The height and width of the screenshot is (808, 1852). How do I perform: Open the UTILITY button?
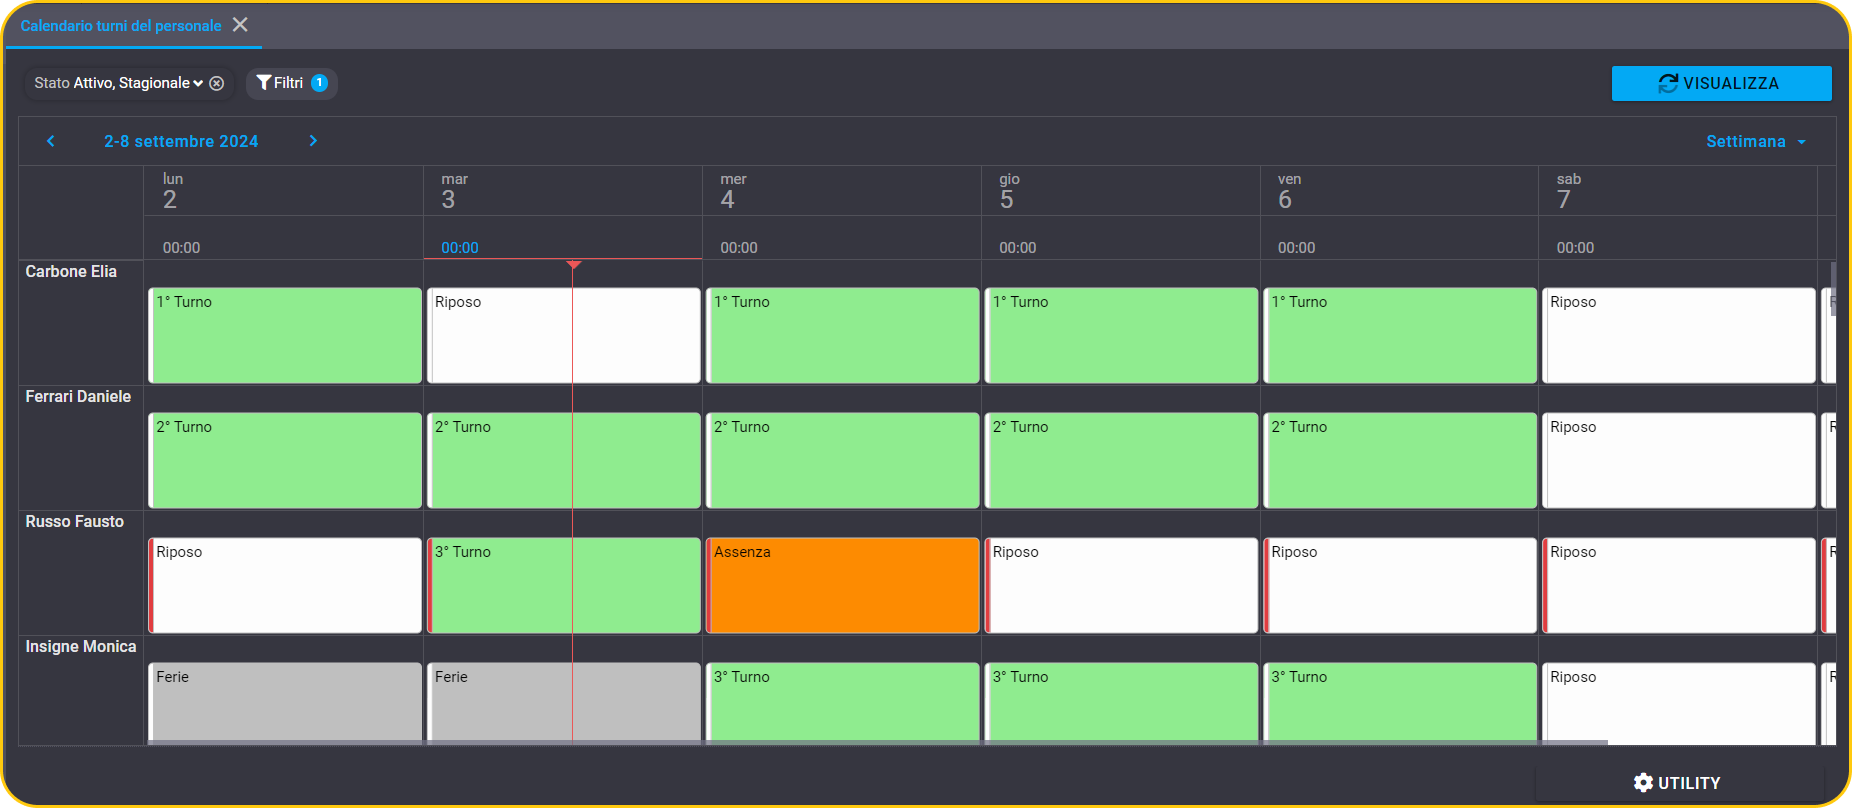[1679, 783]
